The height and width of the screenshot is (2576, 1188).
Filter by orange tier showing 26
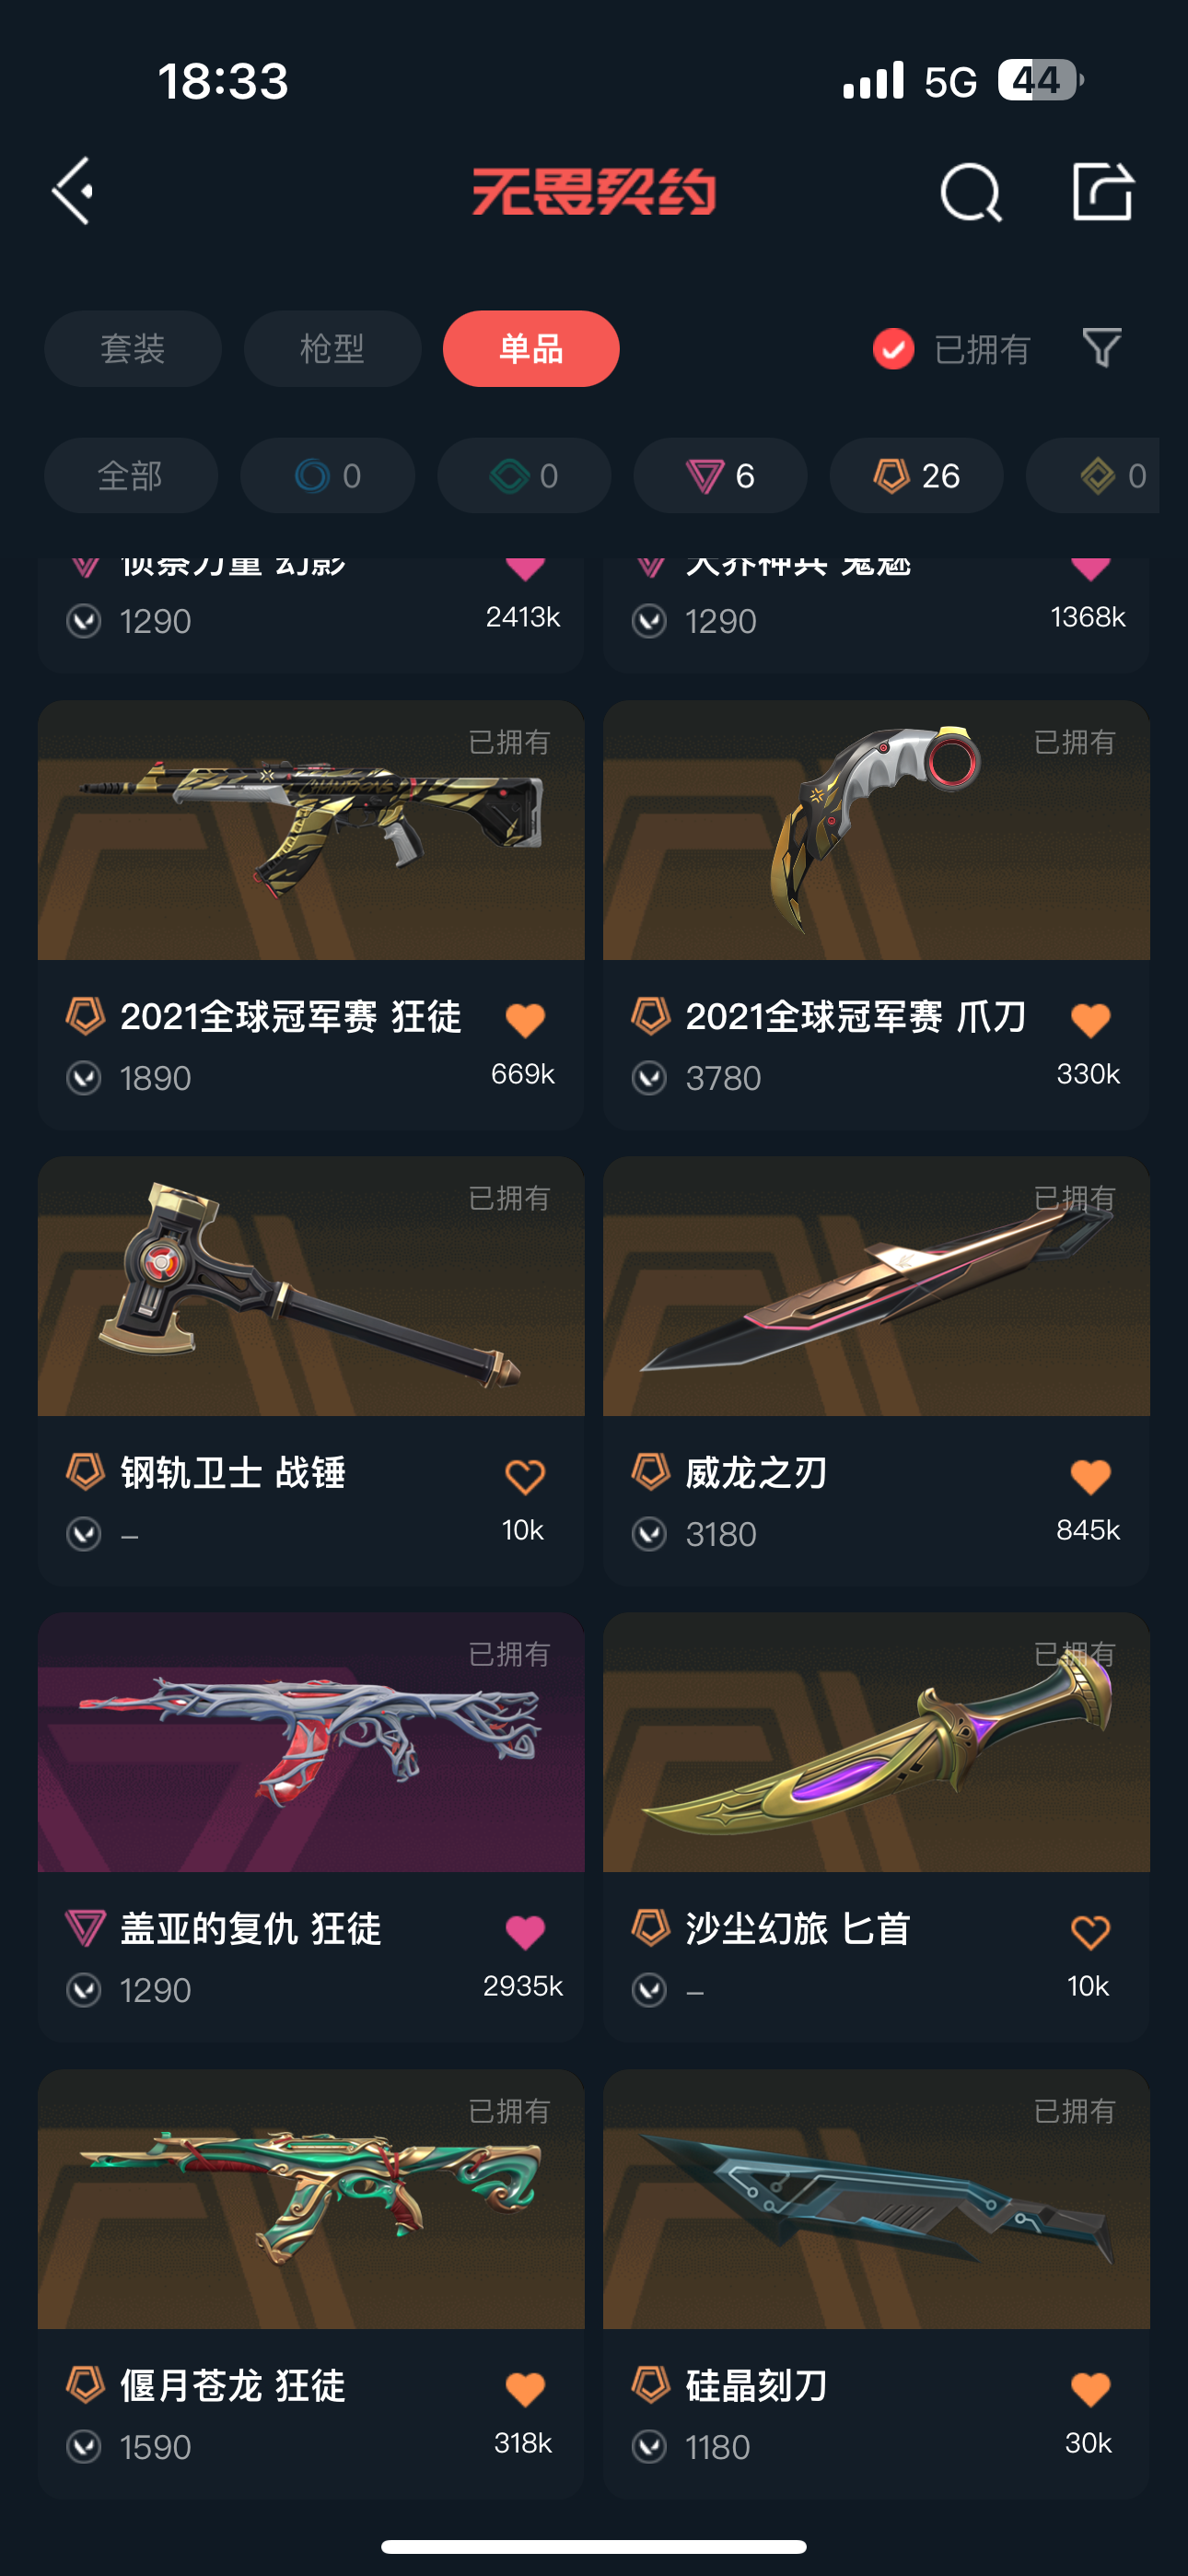point(916,476)
